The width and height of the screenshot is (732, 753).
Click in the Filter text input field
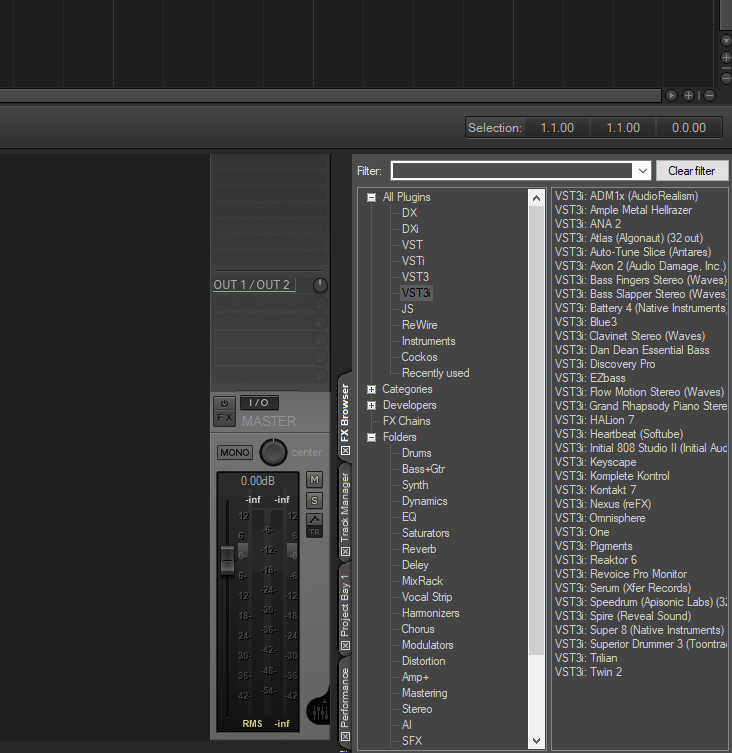(512, 171)
